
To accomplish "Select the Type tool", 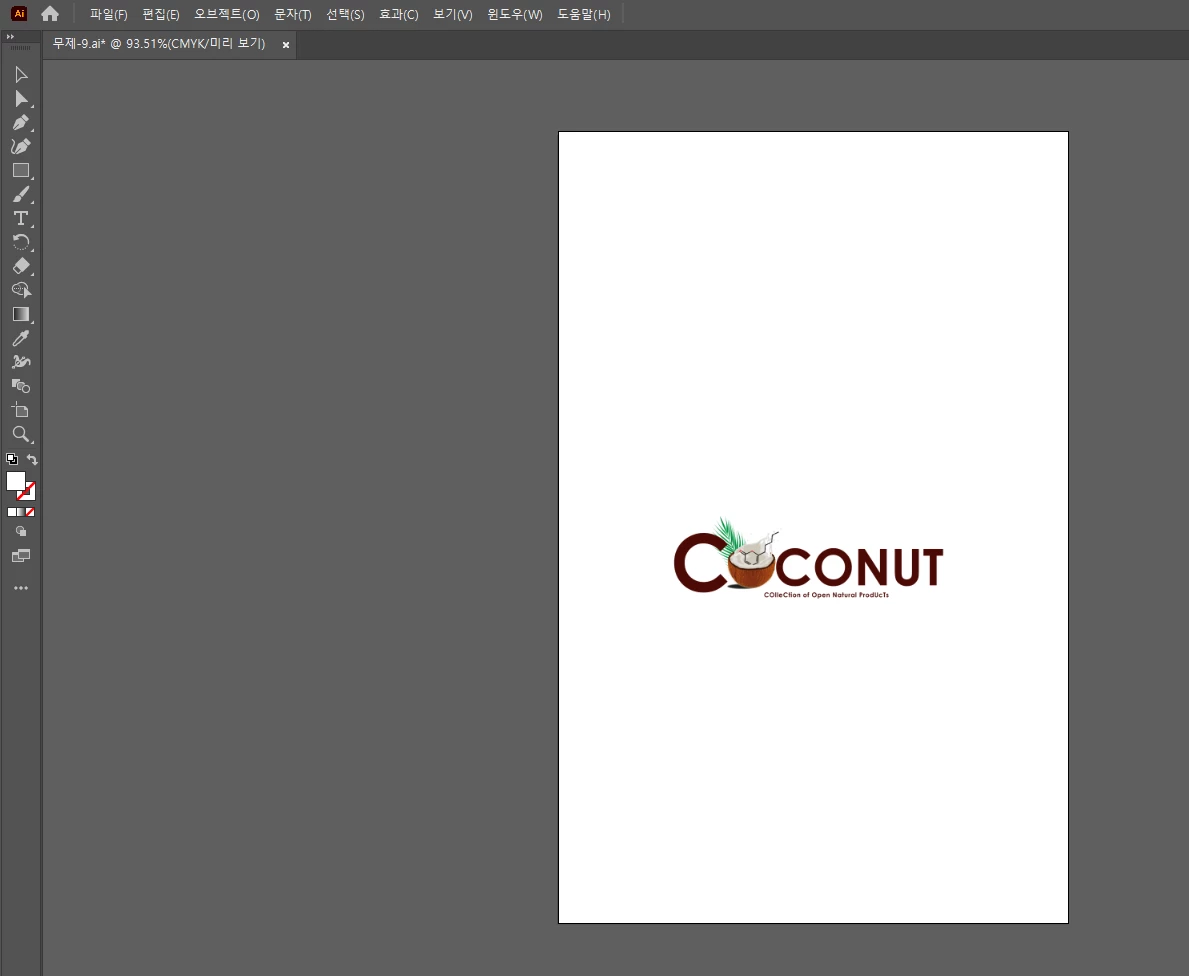I will [21, 218].
